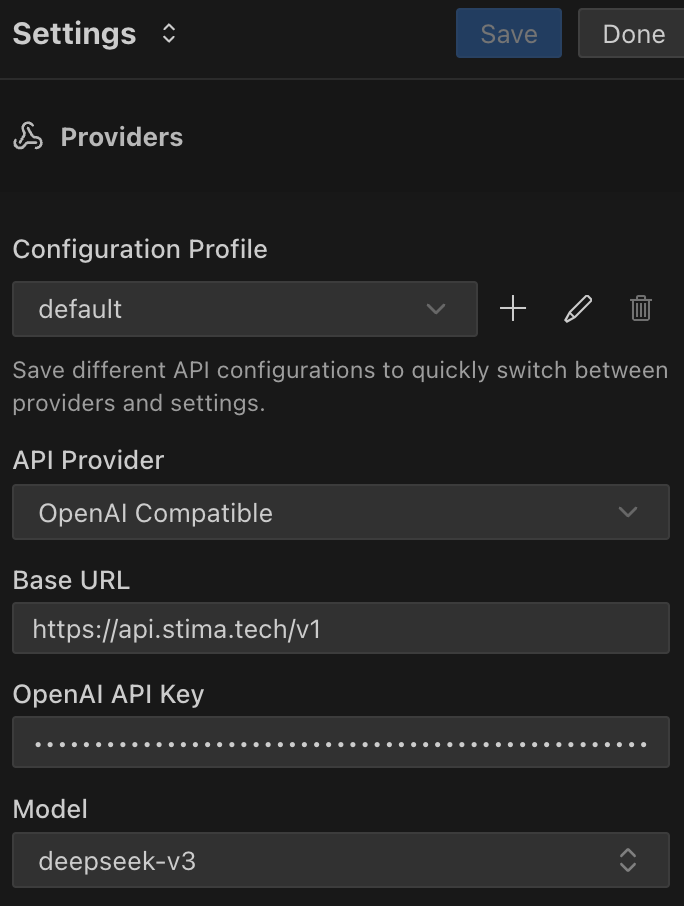Open the deepseek-v3 model selector
This screenshot has height=906, width=684.
click(x=341, y=860)
